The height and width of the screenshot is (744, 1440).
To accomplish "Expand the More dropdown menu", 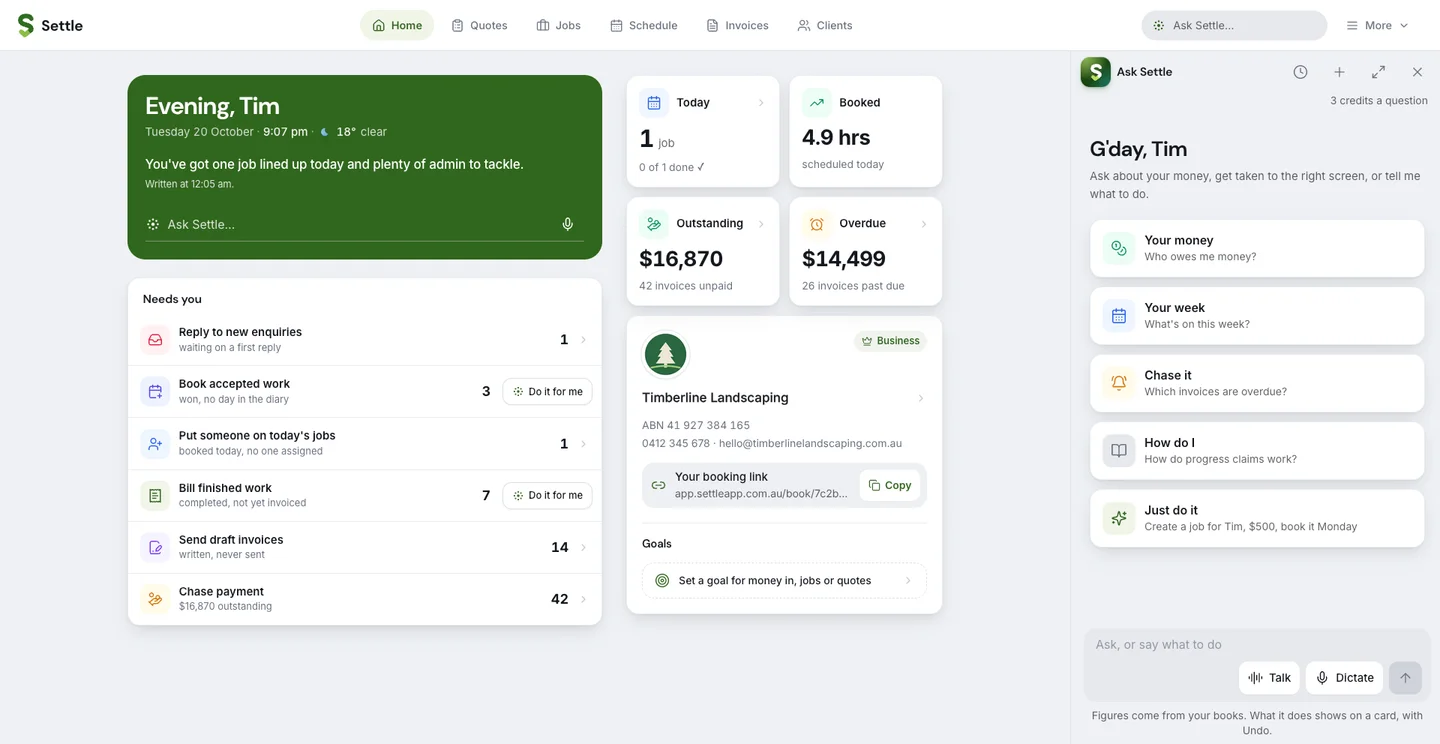I will click(1377, 25).
